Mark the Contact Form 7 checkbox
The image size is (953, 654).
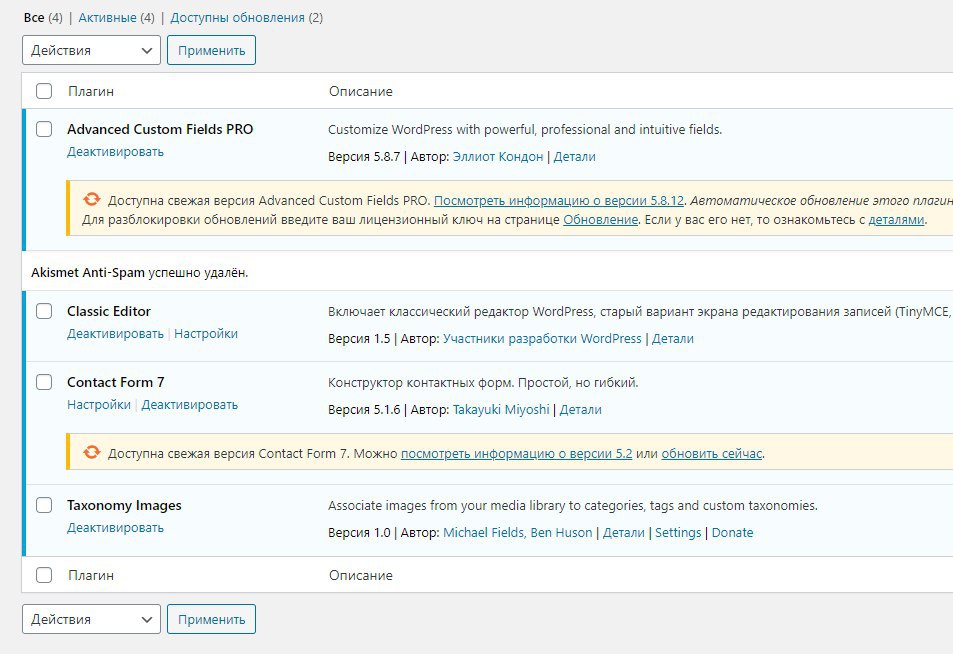(44, 382)
